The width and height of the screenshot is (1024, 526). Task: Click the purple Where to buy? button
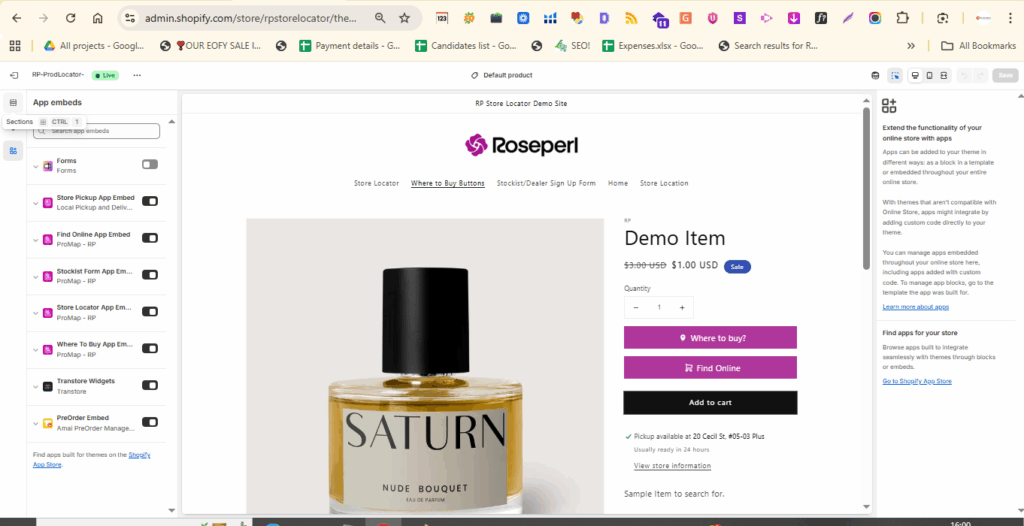click(x=710, y=338)
